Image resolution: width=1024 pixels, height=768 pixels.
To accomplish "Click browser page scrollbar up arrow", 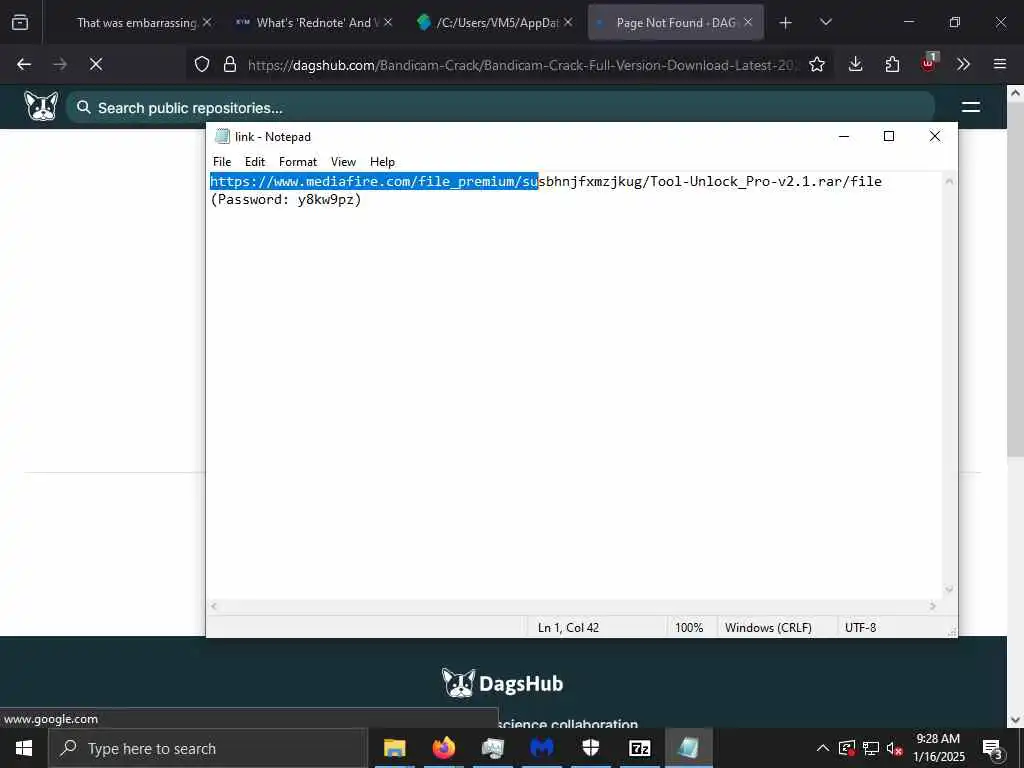I will tap(1016, 93).
